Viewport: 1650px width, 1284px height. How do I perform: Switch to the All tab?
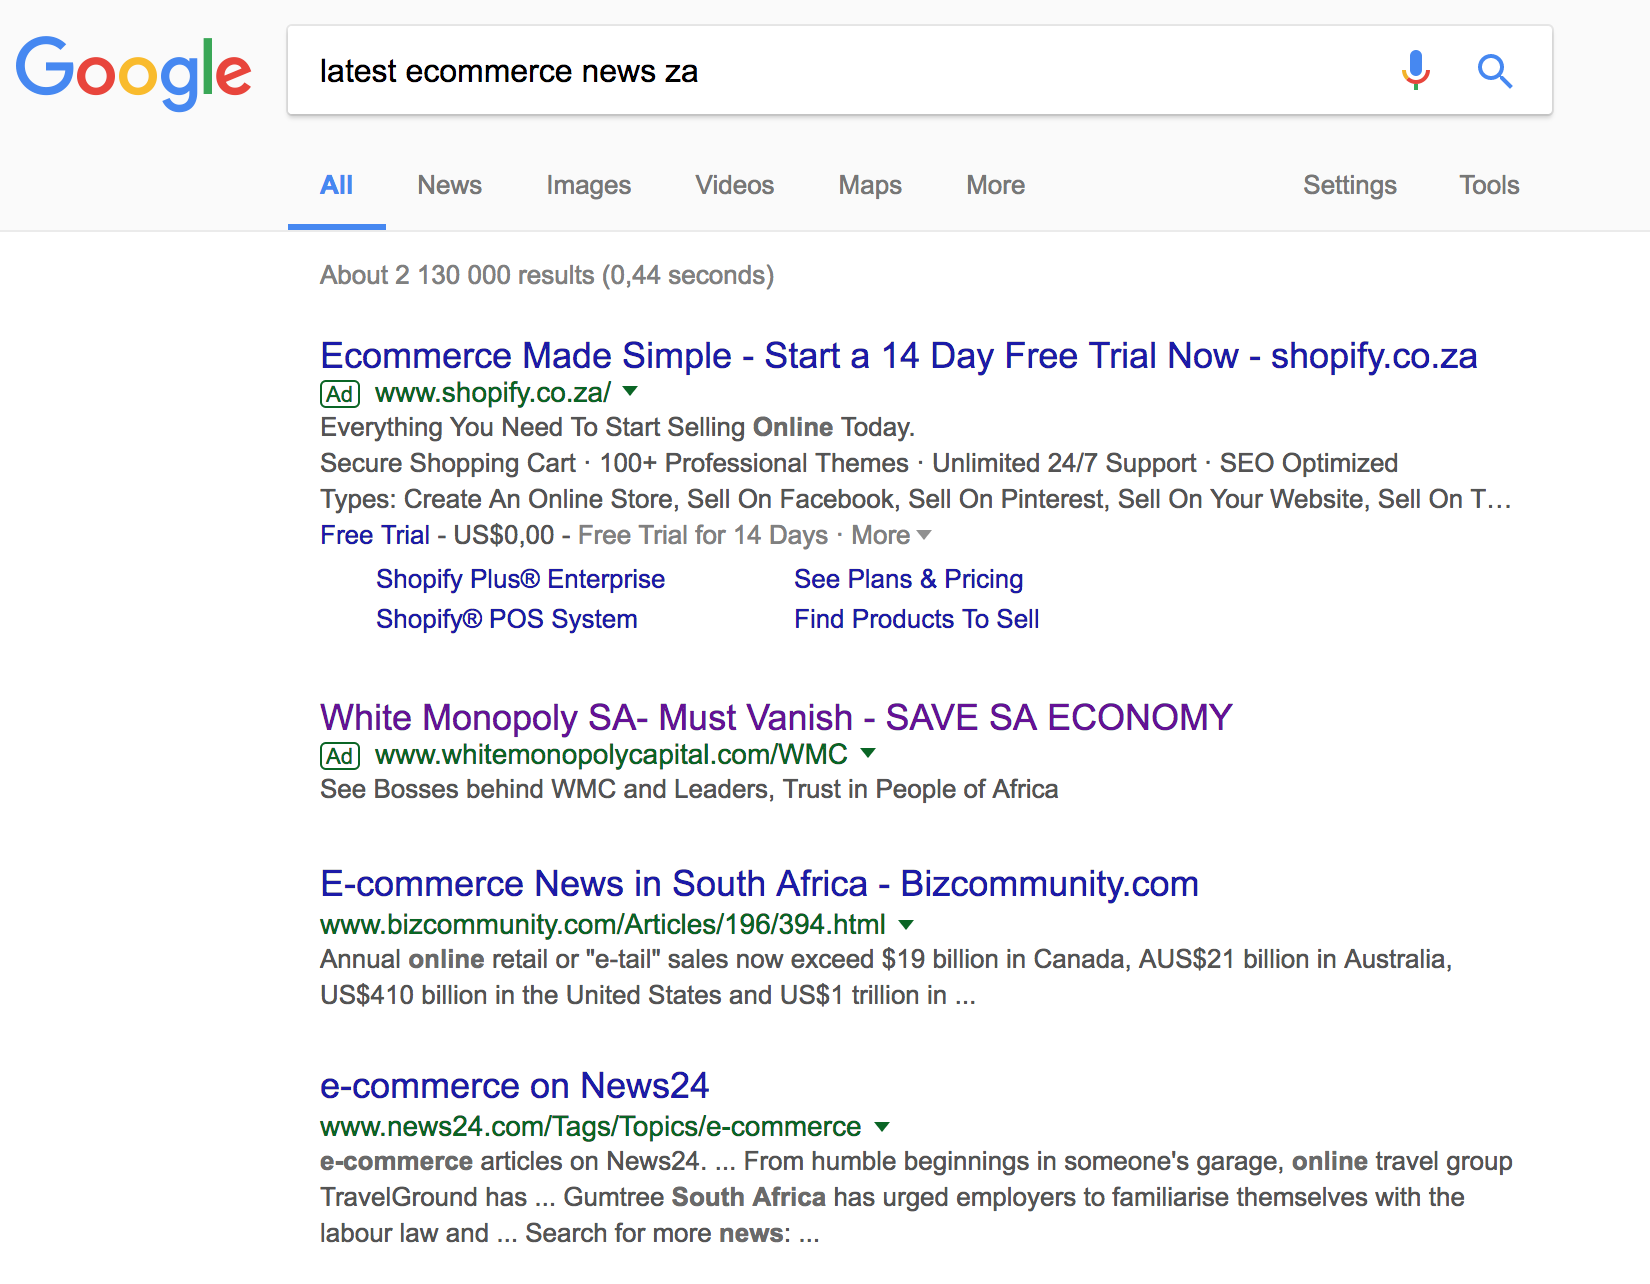pos(337,185)
